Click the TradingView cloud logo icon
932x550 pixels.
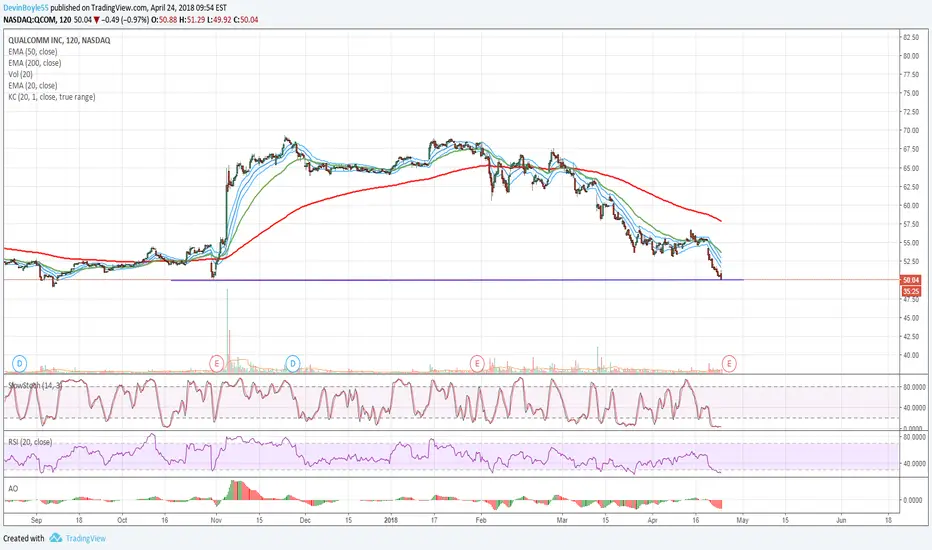[55, 538]
